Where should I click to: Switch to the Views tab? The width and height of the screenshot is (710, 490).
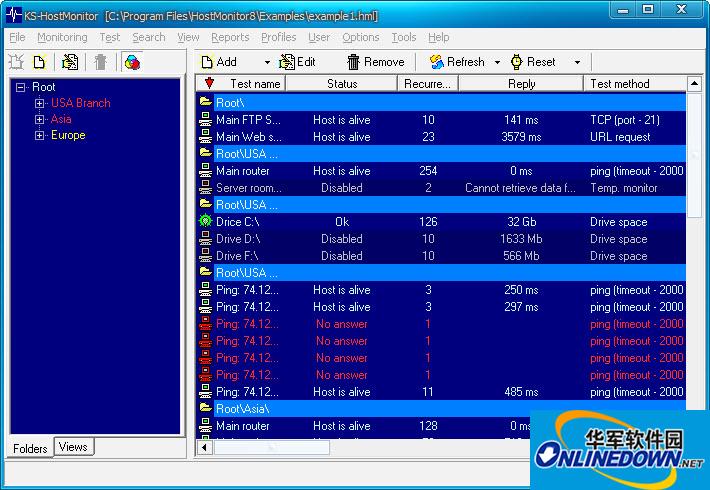point(73,447)
